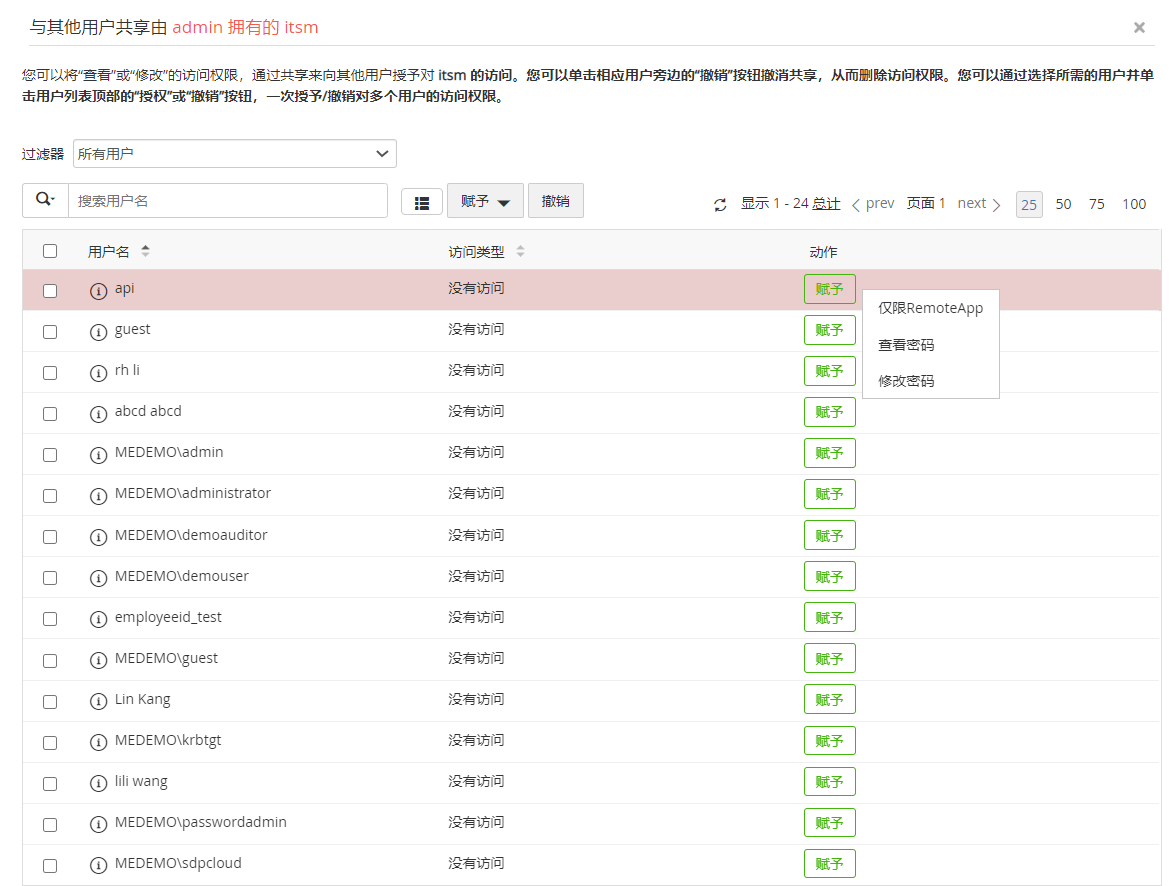Show info icon for MEDEMO\demoauditor

pos(98,537)
